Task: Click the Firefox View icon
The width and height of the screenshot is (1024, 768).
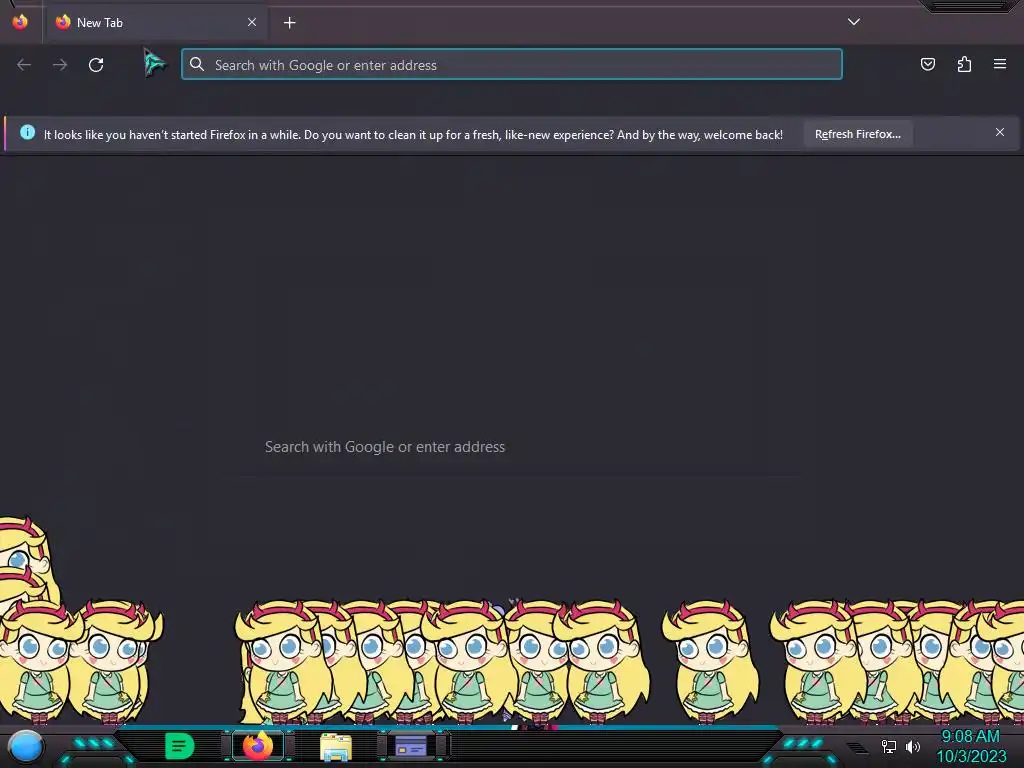Action: coord(20,22)
